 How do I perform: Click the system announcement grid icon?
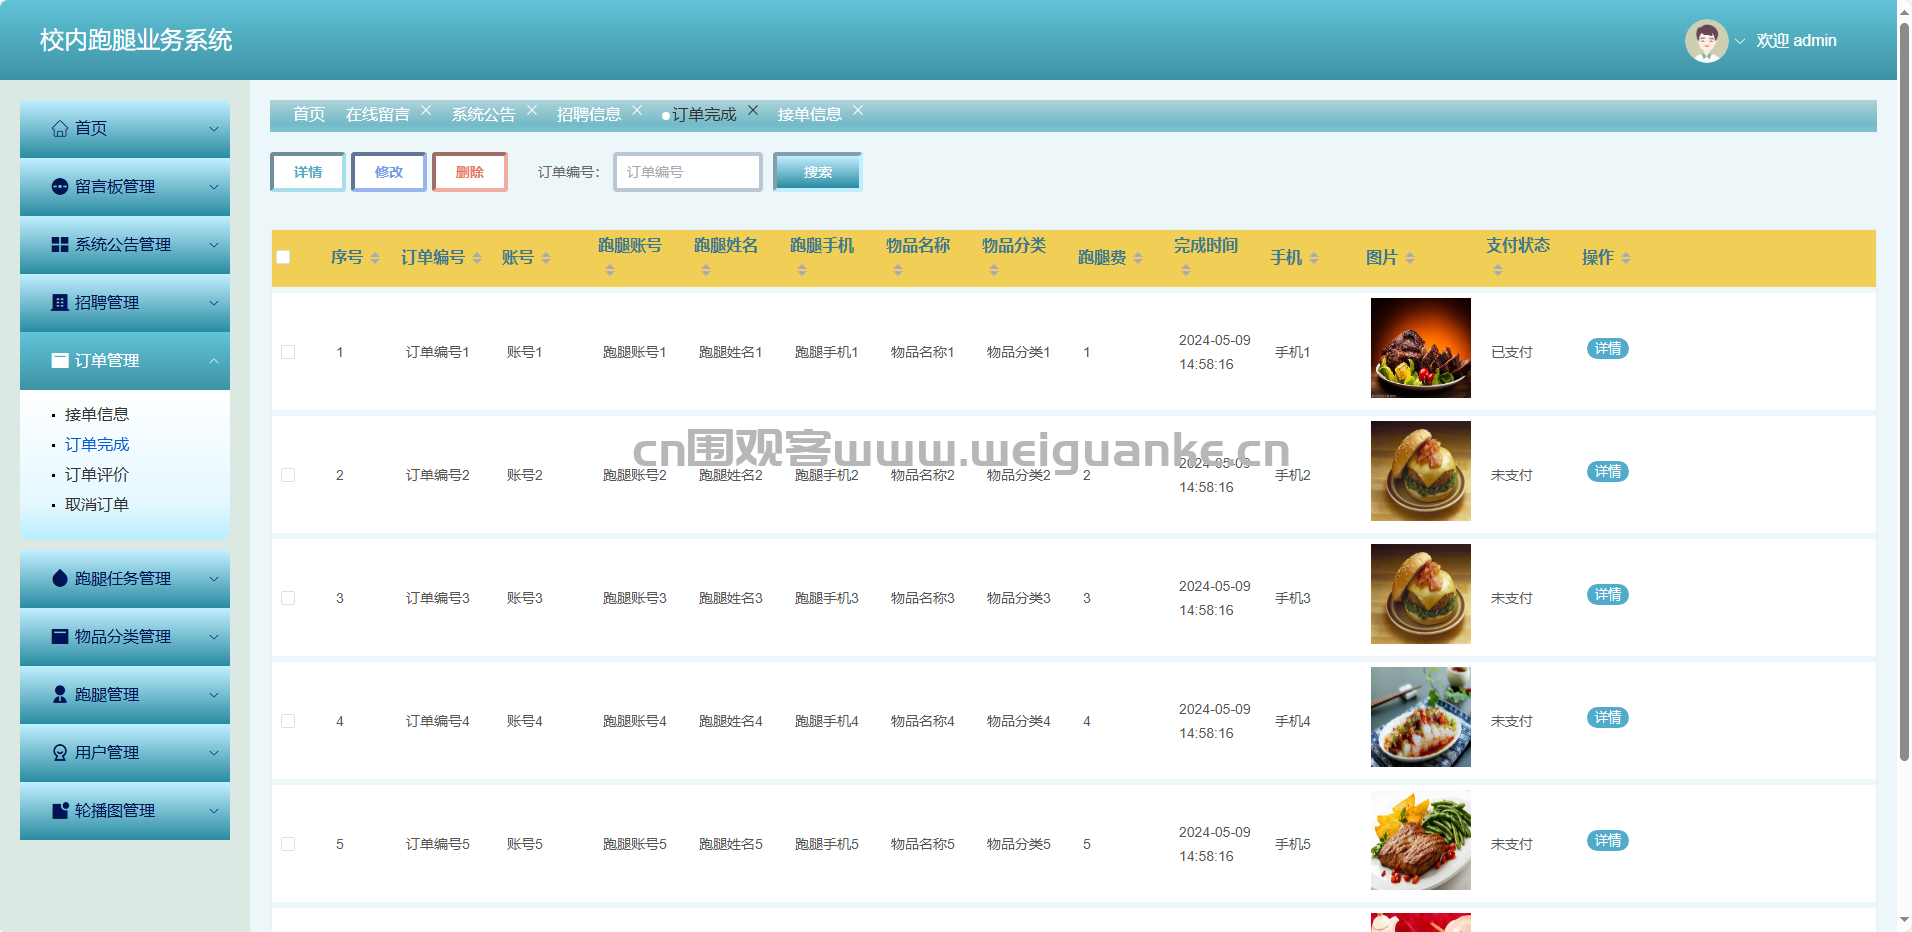coord(60,245)
